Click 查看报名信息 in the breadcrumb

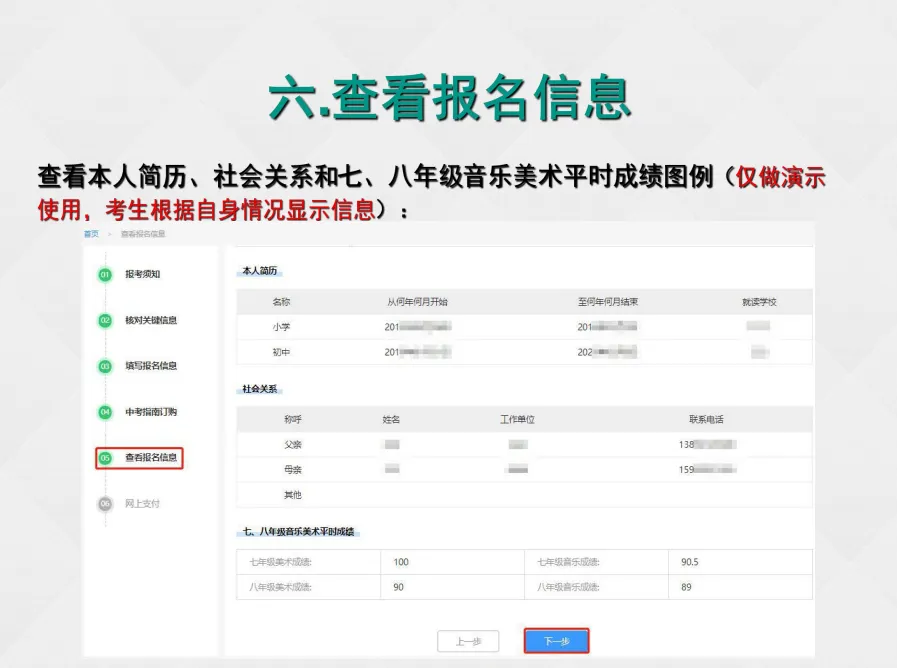143,234
